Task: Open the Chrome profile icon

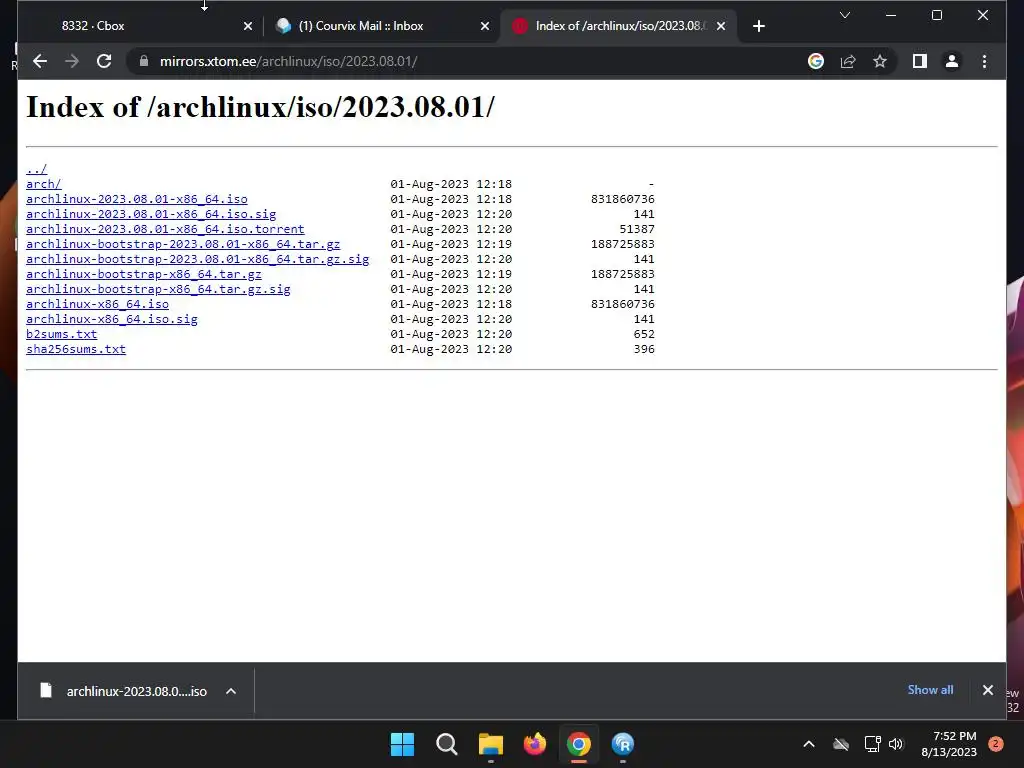Action: click(x=952, y=61)
